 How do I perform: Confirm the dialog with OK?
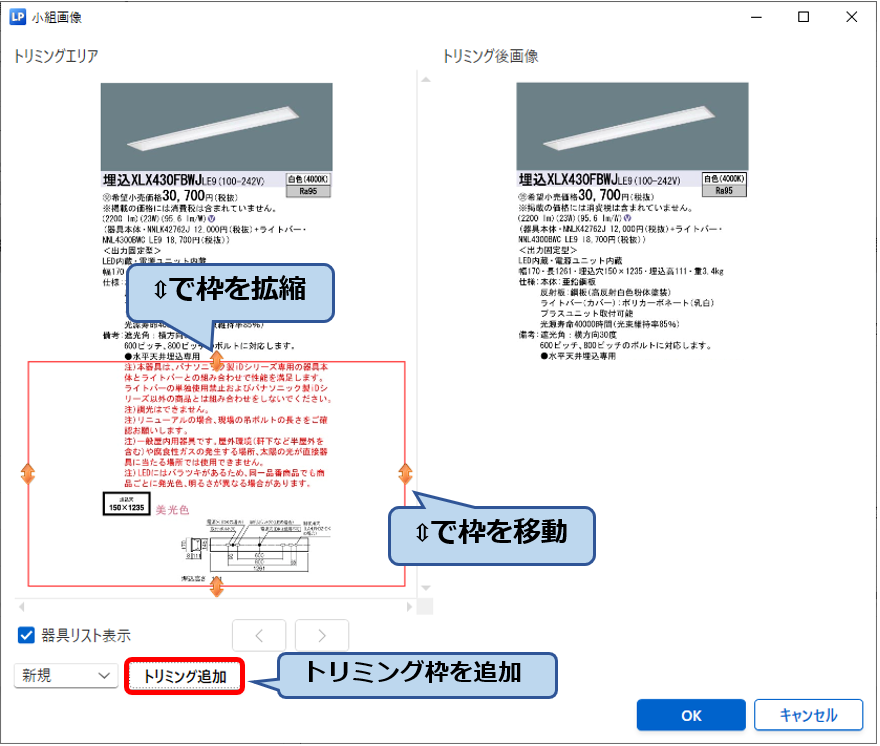(x=691, y=715)
